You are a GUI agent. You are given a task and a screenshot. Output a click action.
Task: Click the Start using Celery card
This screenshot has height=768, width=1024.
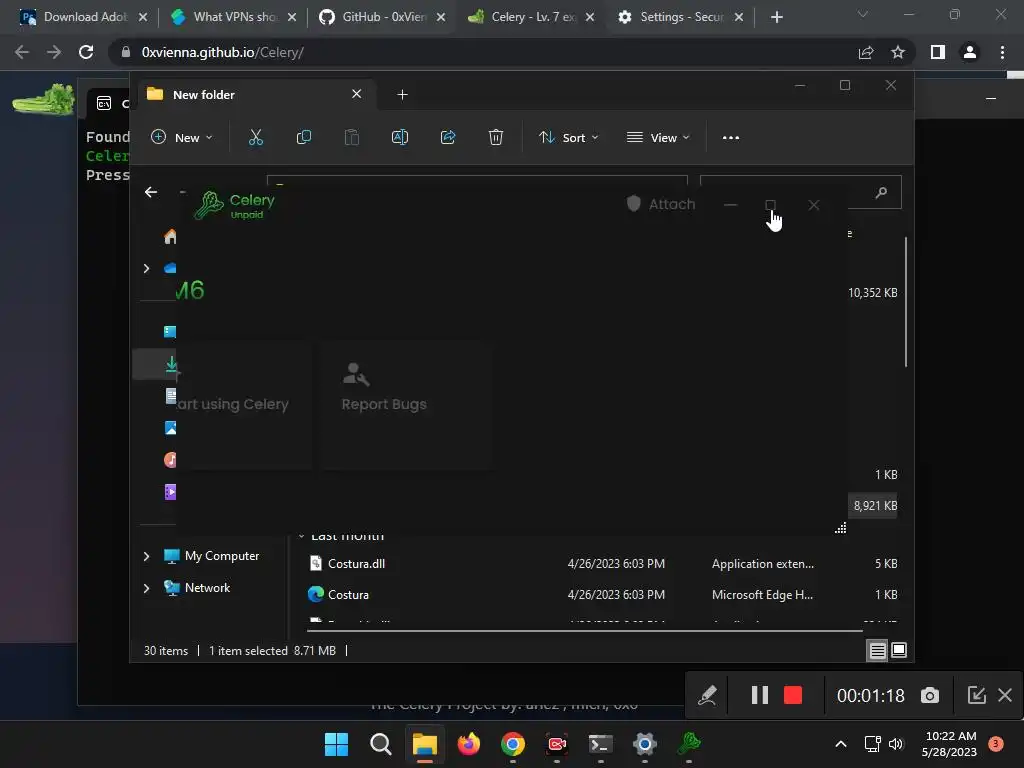pyautogui.click(x=243, y=404)
